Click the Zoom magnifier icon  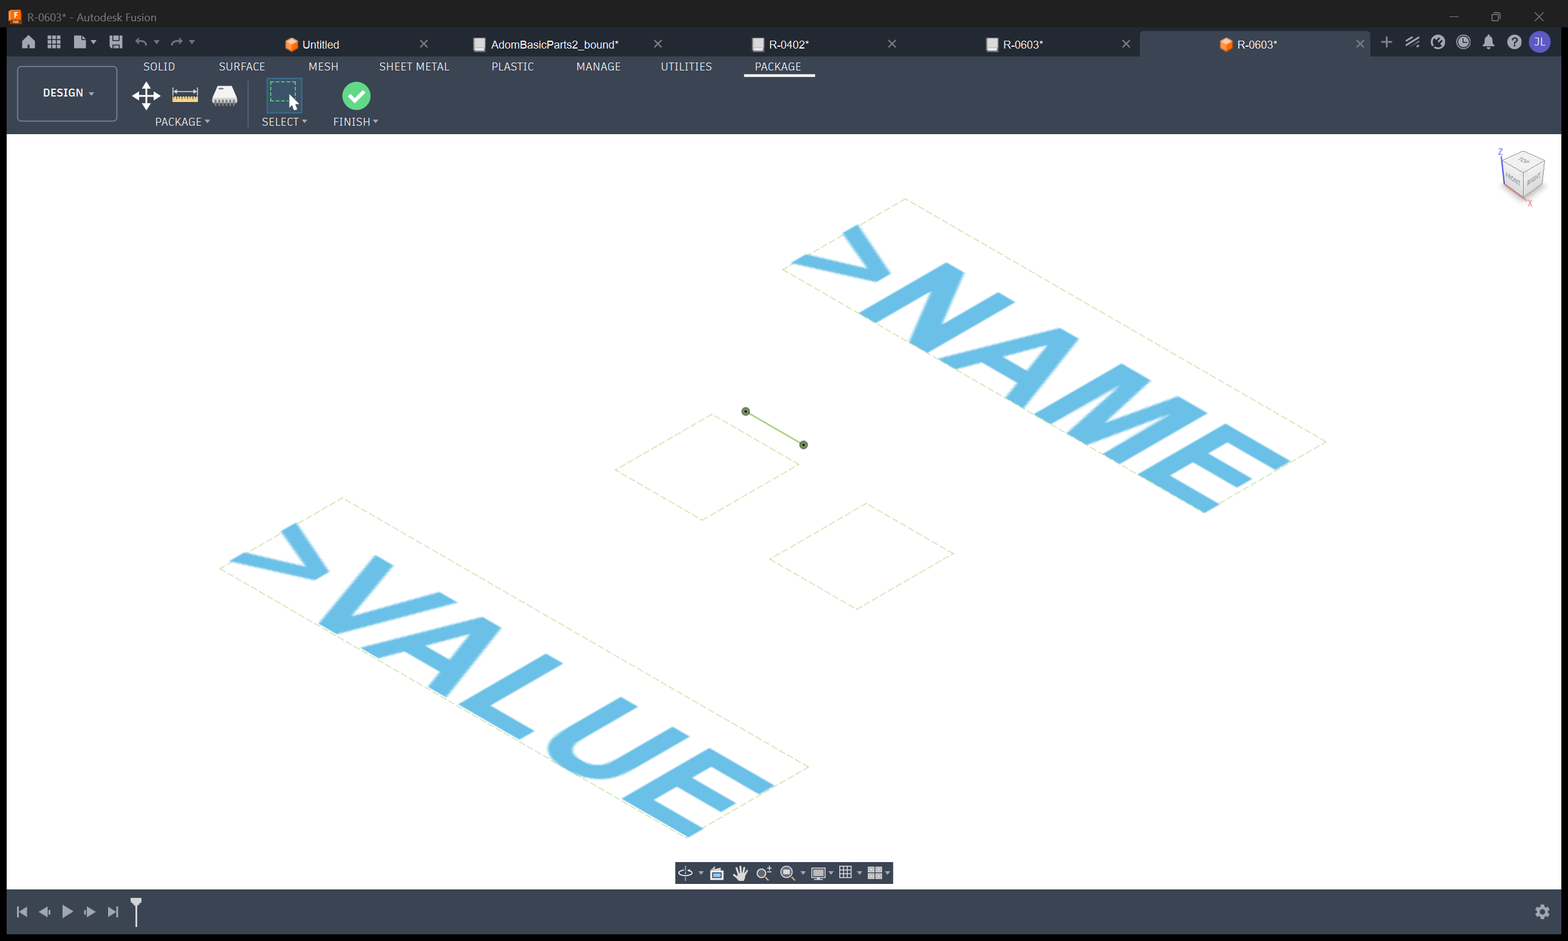pyautogui.click(x=763, y=873)
